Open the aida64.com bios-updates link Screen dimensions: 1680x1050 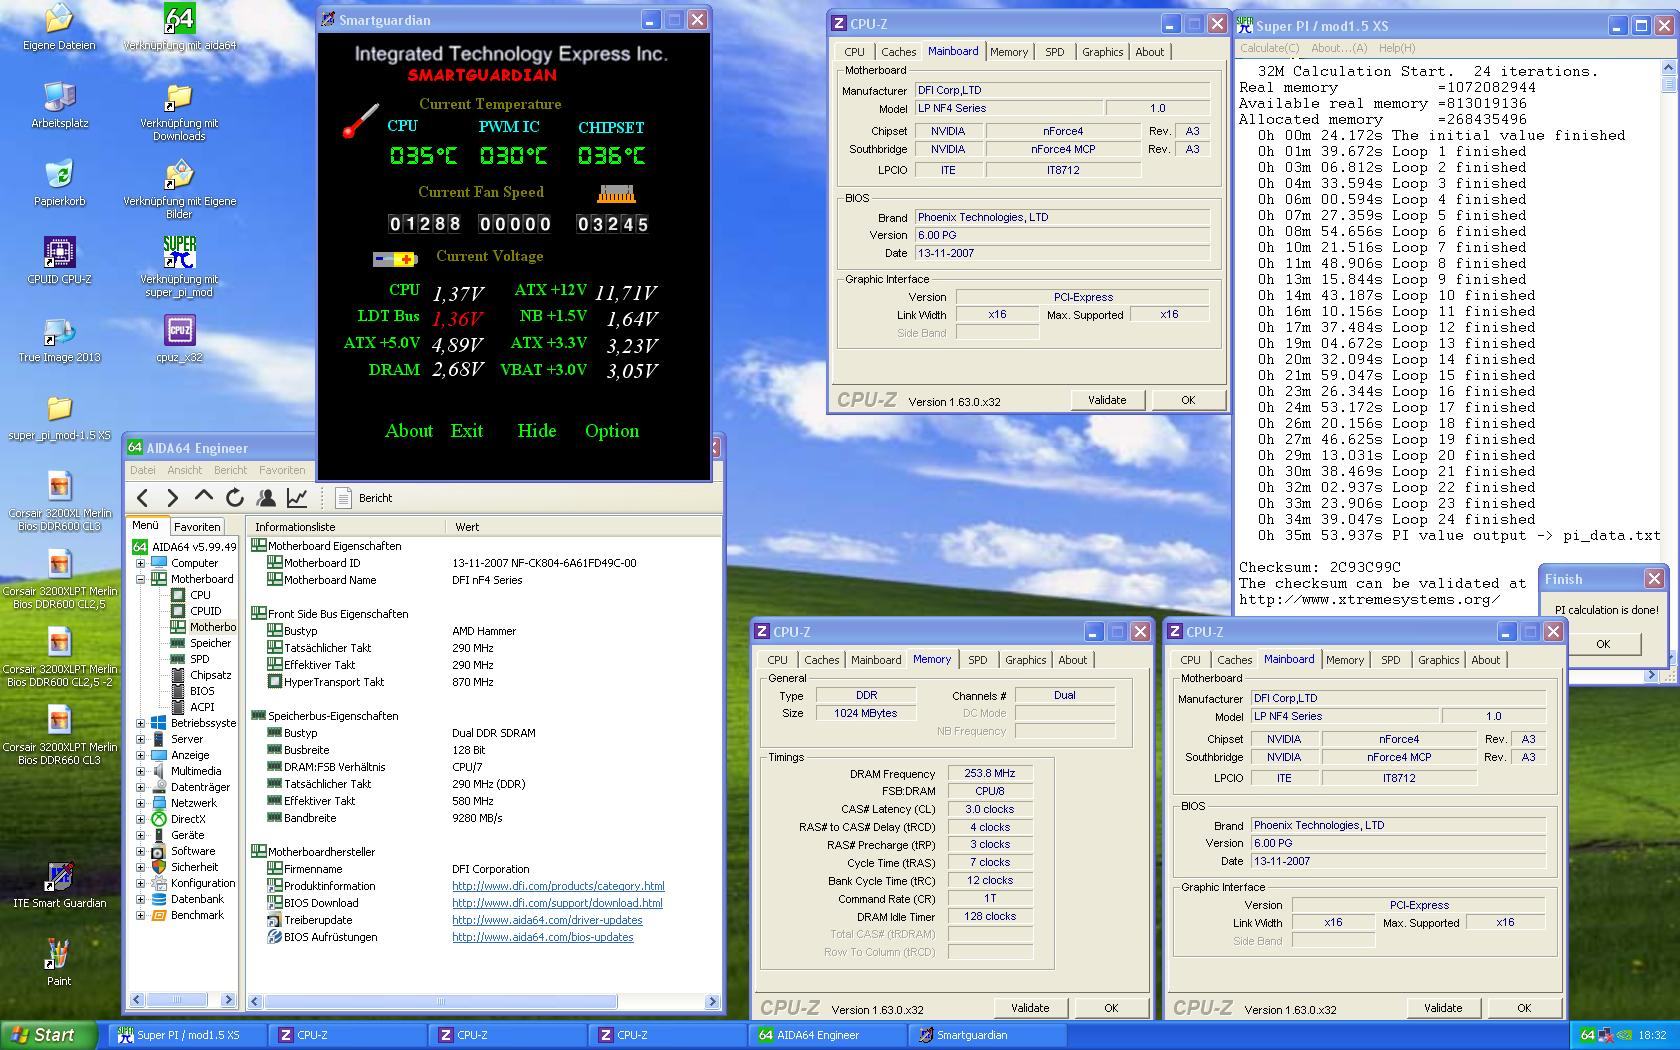click(542, 937)
